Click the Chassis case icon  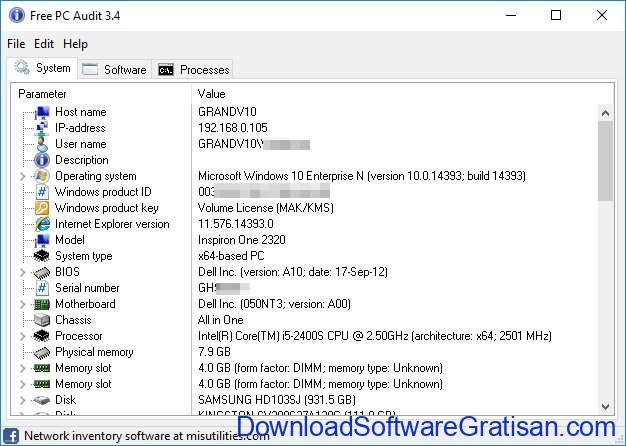[x=42, y=320]
